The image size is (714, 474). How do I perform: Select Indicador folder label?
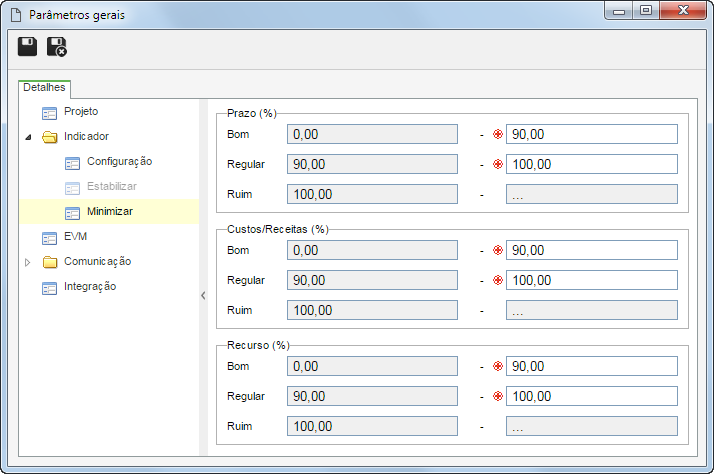pyautogui.click(x=87, y=137)
